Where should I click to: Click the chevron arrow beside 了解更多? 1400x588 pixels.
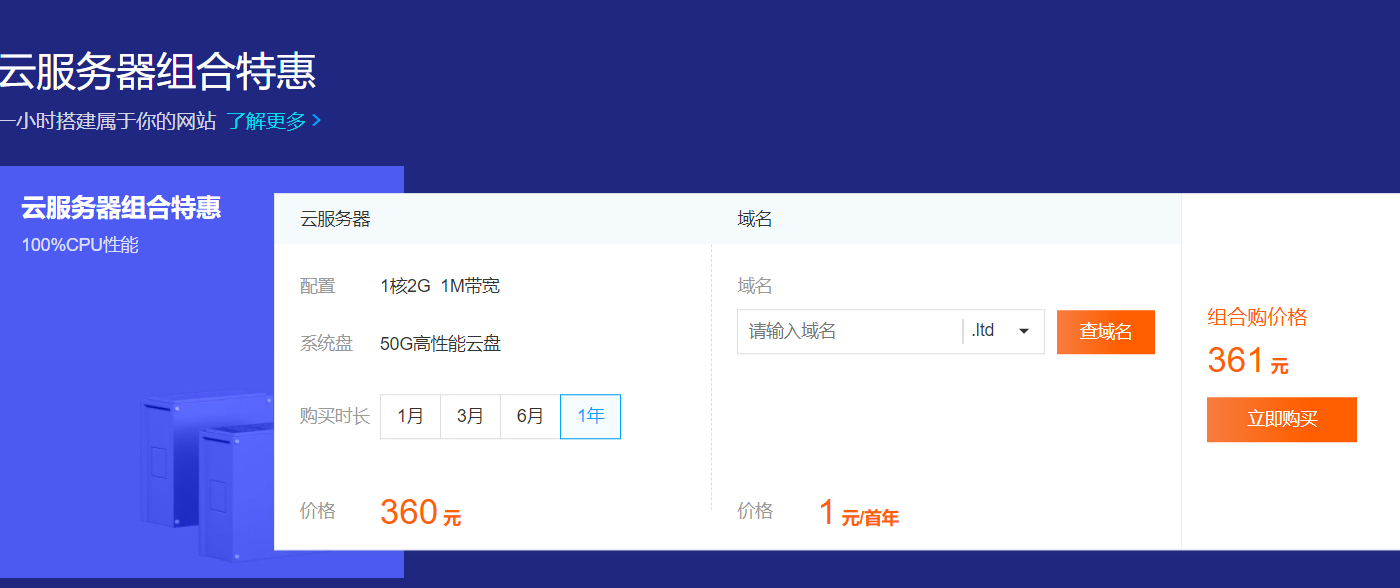(316, 121)
